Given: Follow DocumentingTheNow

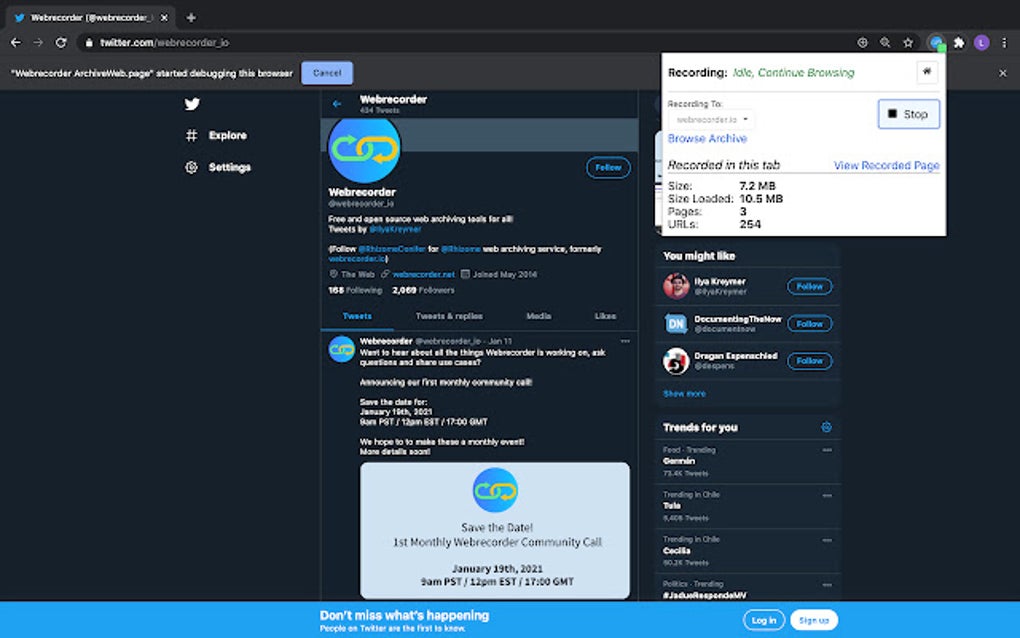Looking at the screenshot, I should (x=809, y=323).
